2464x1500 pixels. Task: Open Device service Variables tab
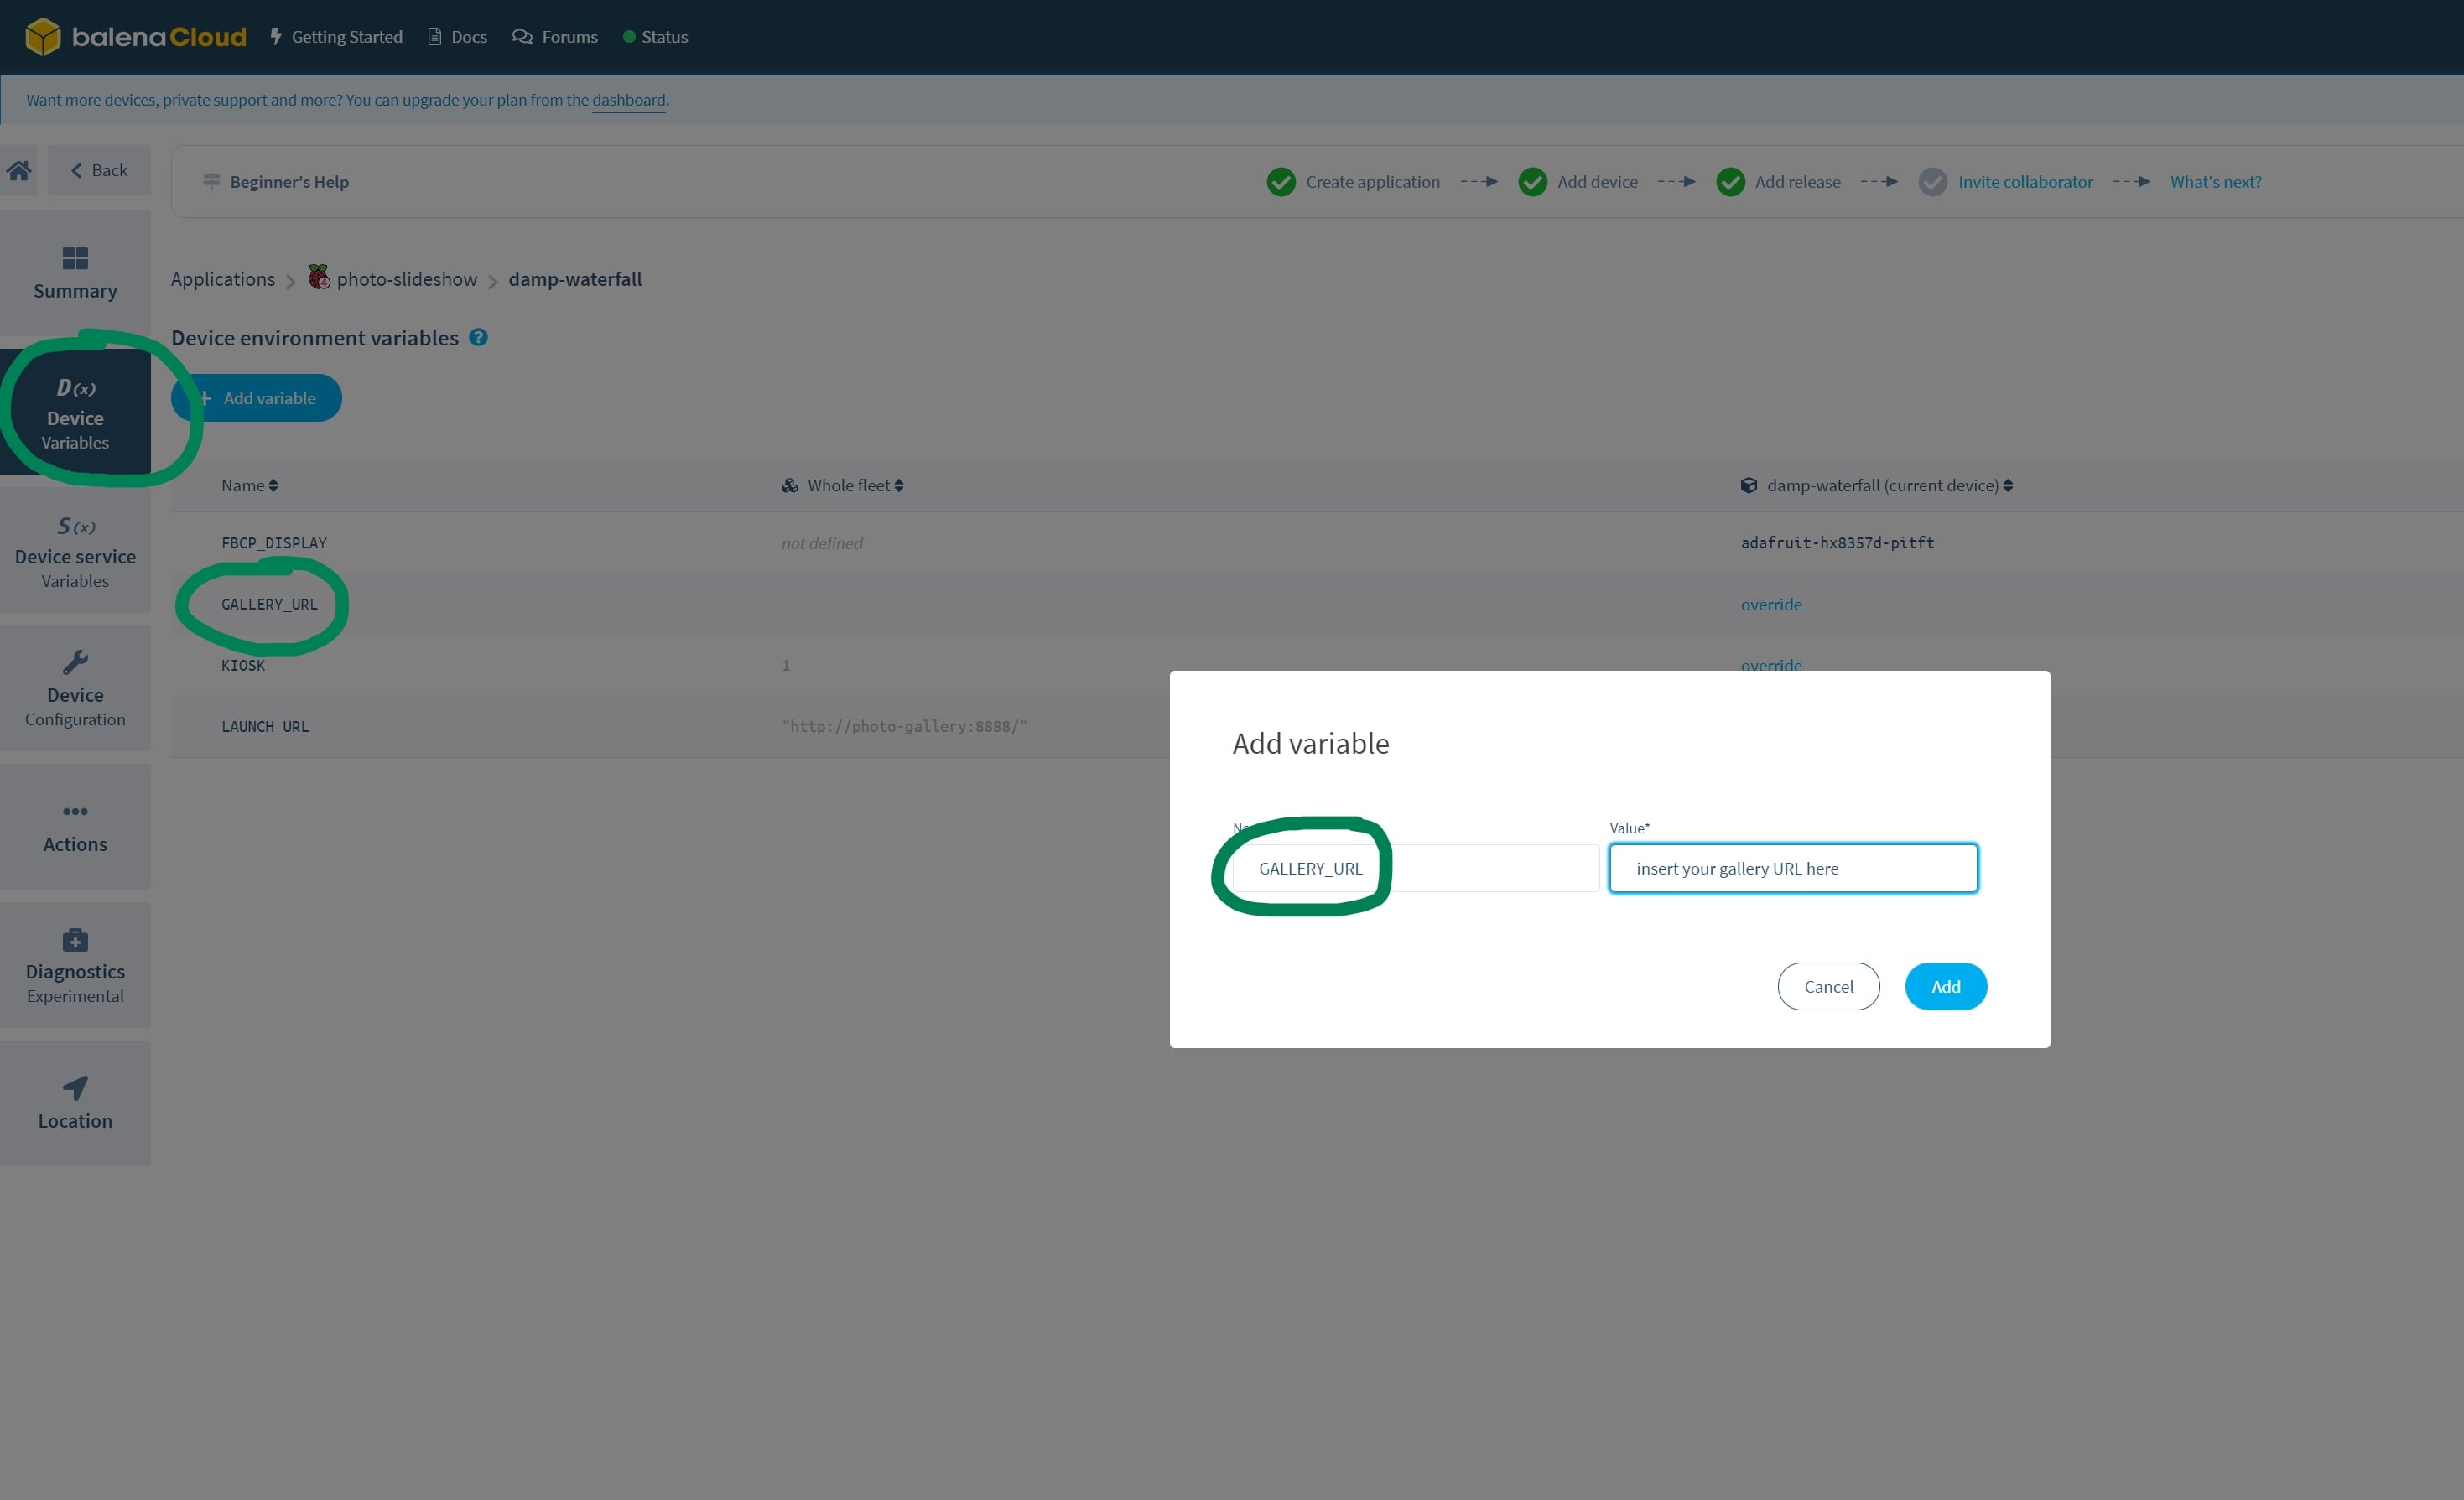pos(75,552)
